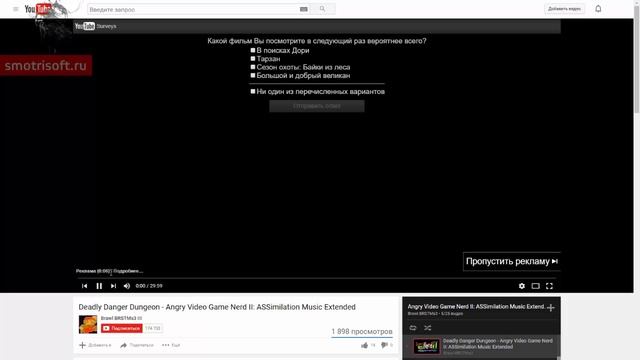The width and height of the screenshot is (640, 360).
Task: Open the playlist video thumbnail
Action: pos(427,347)
